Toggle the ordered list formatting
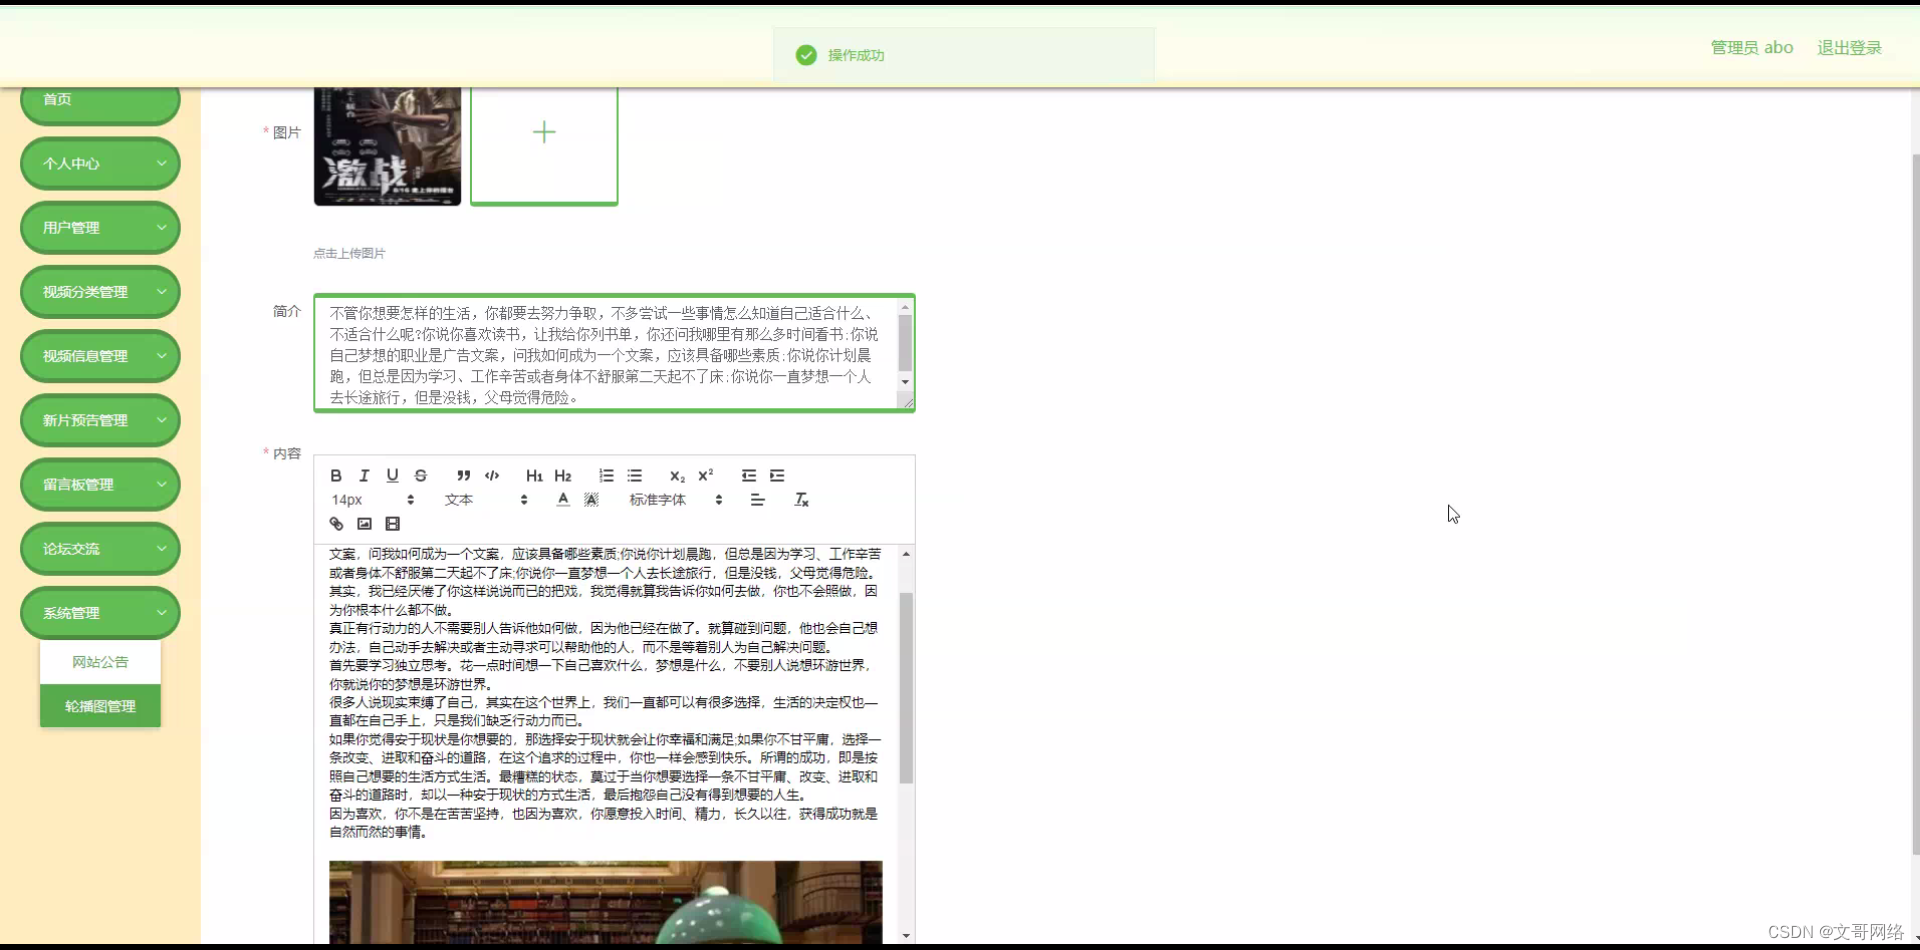 pyautogui.click(x=606, y=476)
